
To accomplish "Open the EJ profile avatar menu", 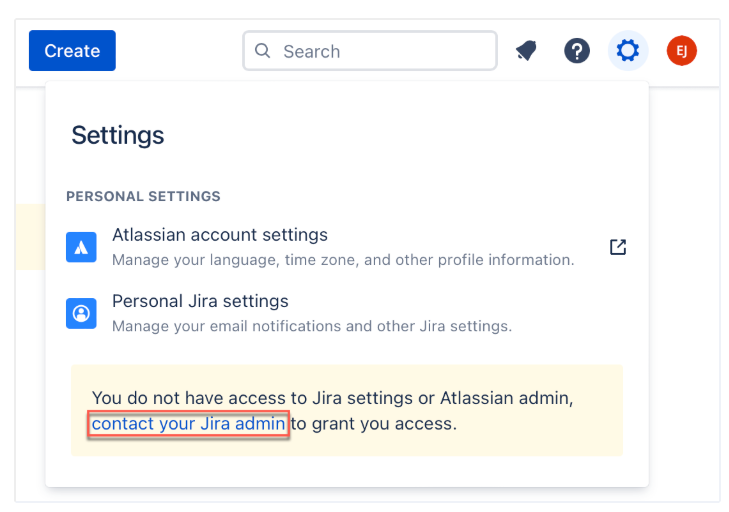I will (682, 51).
